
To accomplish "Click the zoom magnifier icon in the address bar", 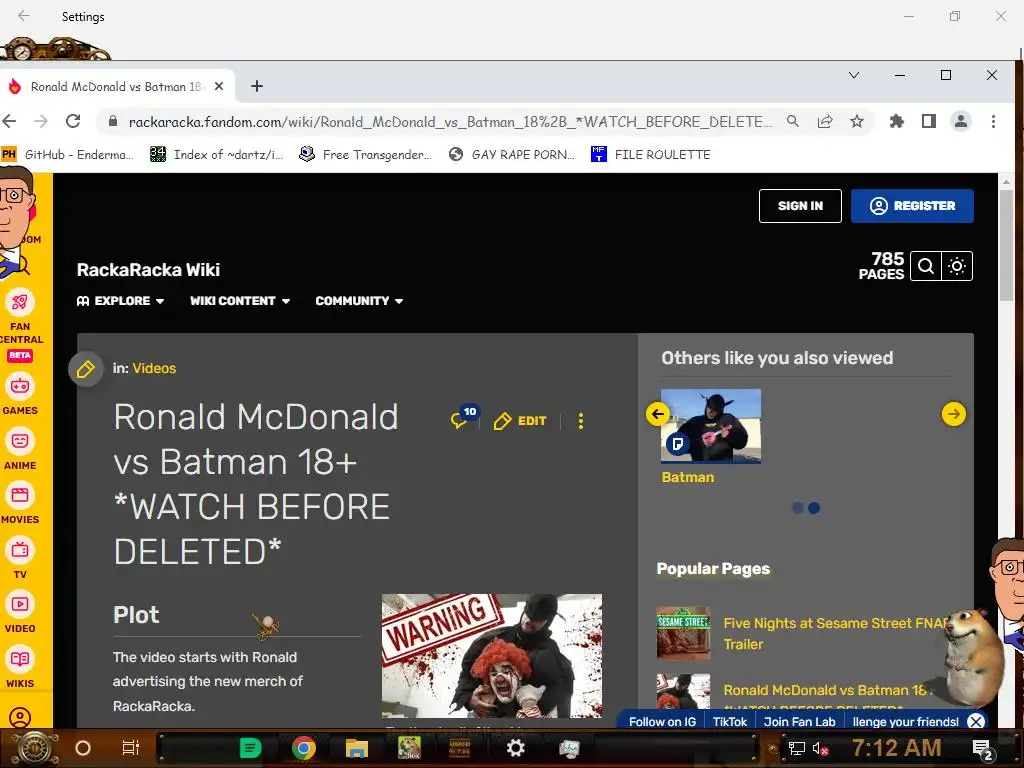I will [x=793, y=121].
